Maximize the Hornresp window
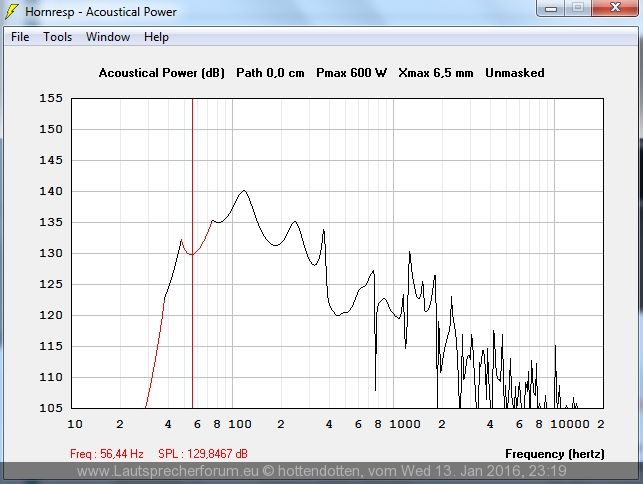This screenshot has width=643, height=484. coord(577,8)
